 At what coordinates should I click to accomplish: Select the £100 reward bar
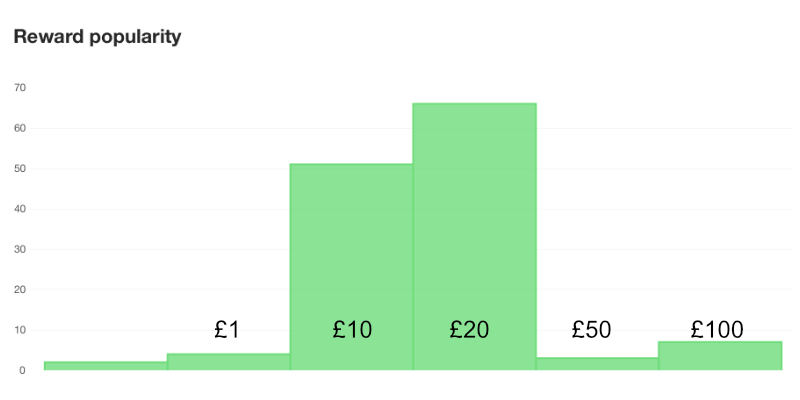[x=720, y=356]
